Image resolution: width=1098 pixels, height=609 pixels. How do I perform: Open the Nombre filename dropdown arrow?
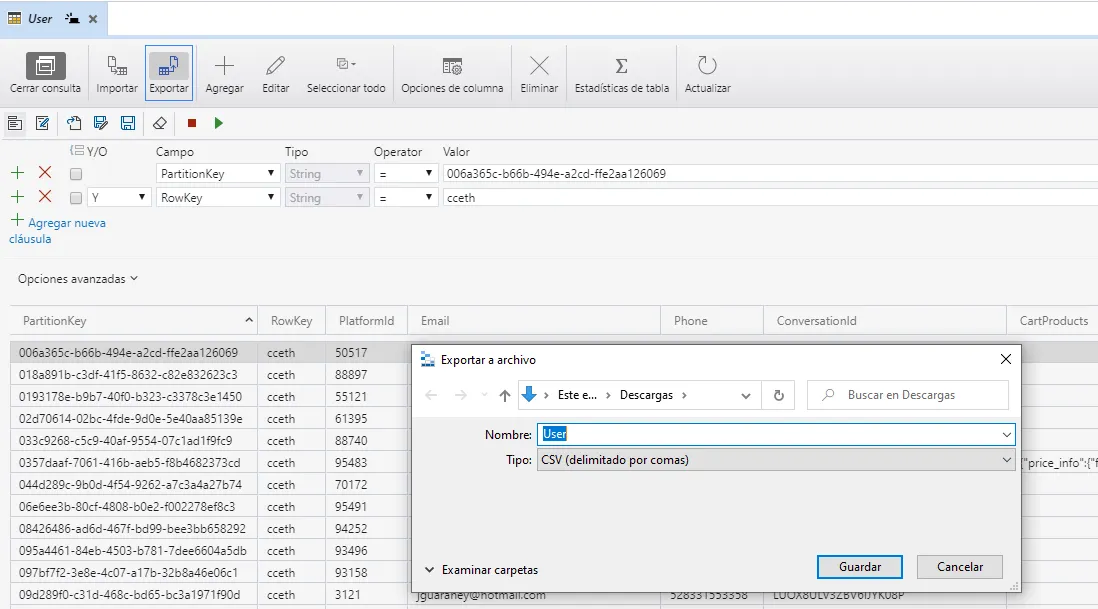coord(1006,435)
